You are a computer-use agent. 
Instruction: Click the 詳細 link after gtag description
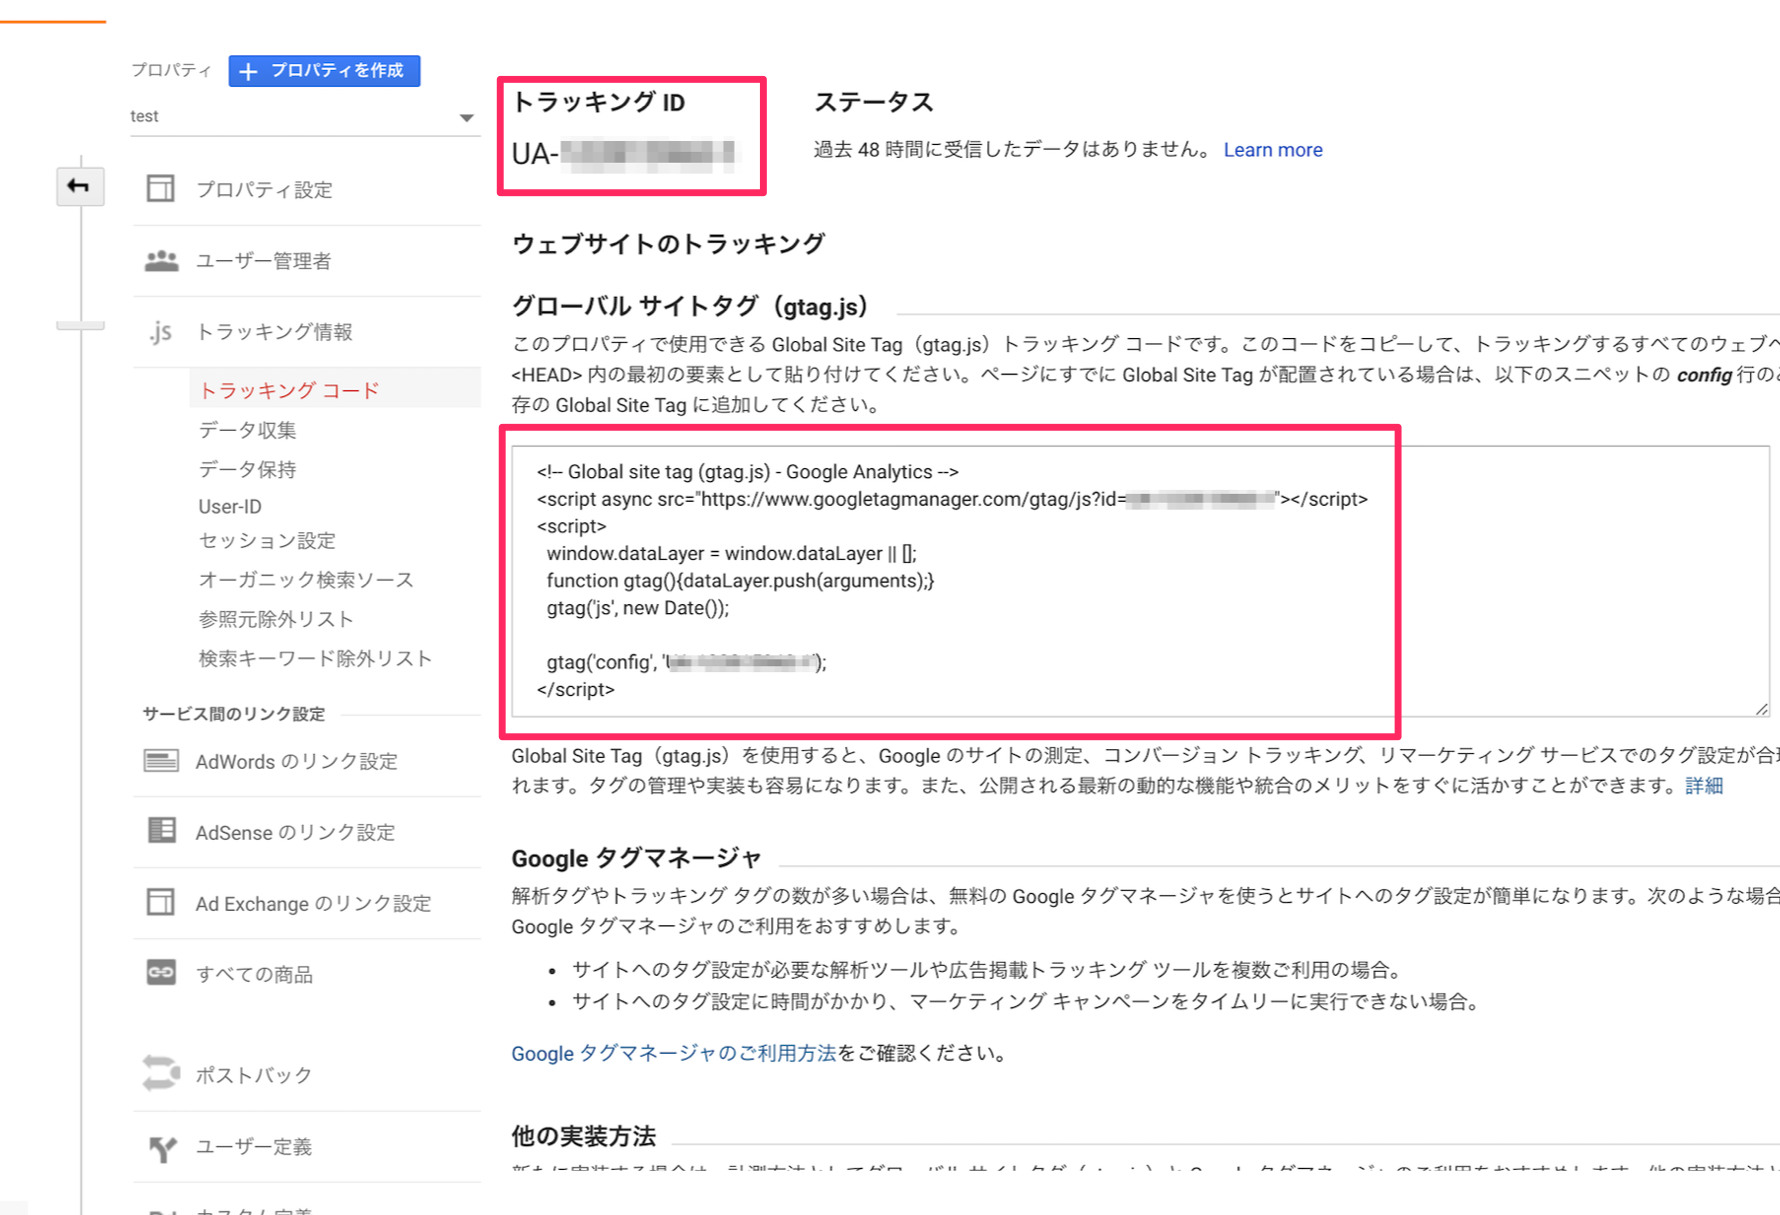1704,786
